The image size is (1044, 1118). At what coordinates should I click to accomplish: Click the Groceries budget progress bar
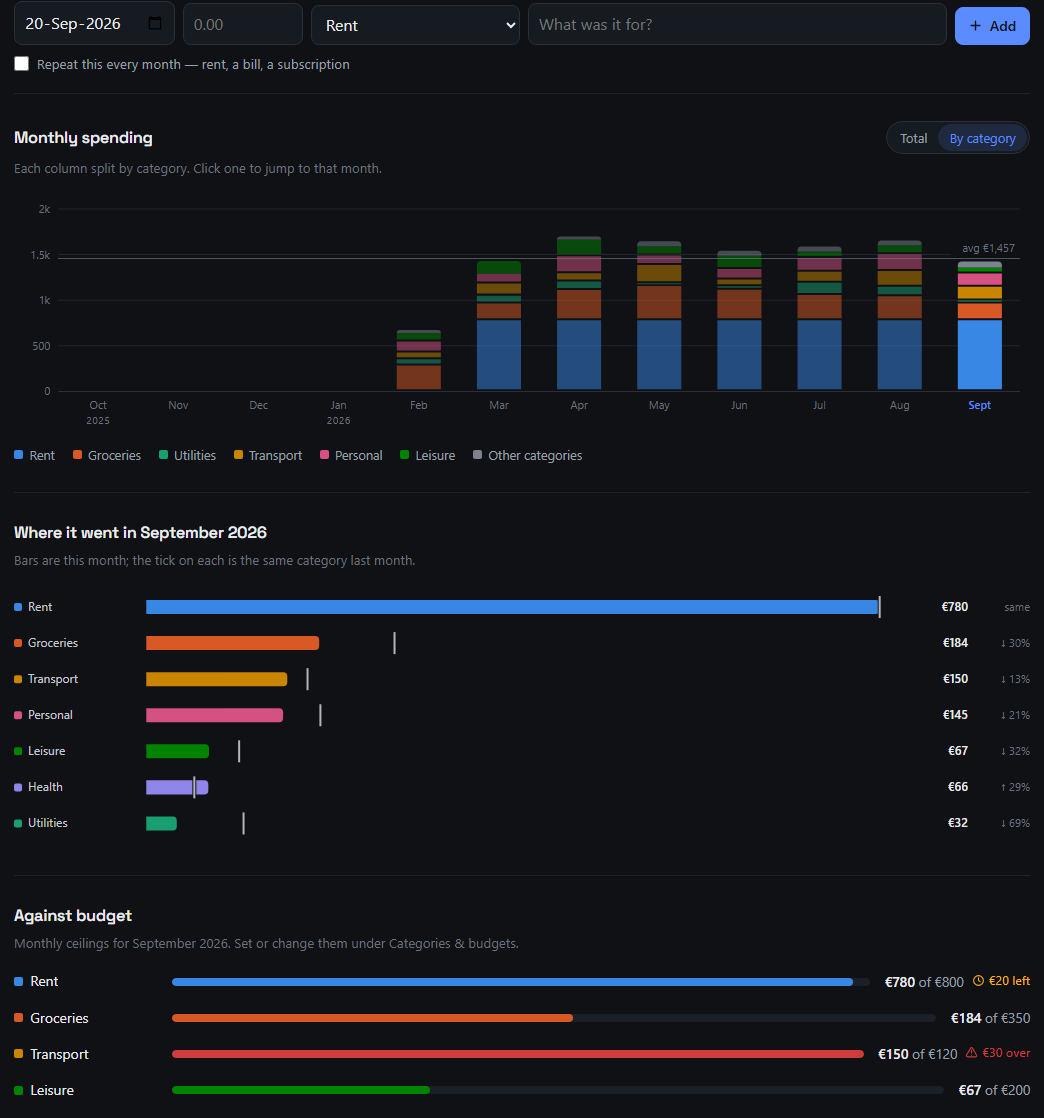[x=553, y=1018]
